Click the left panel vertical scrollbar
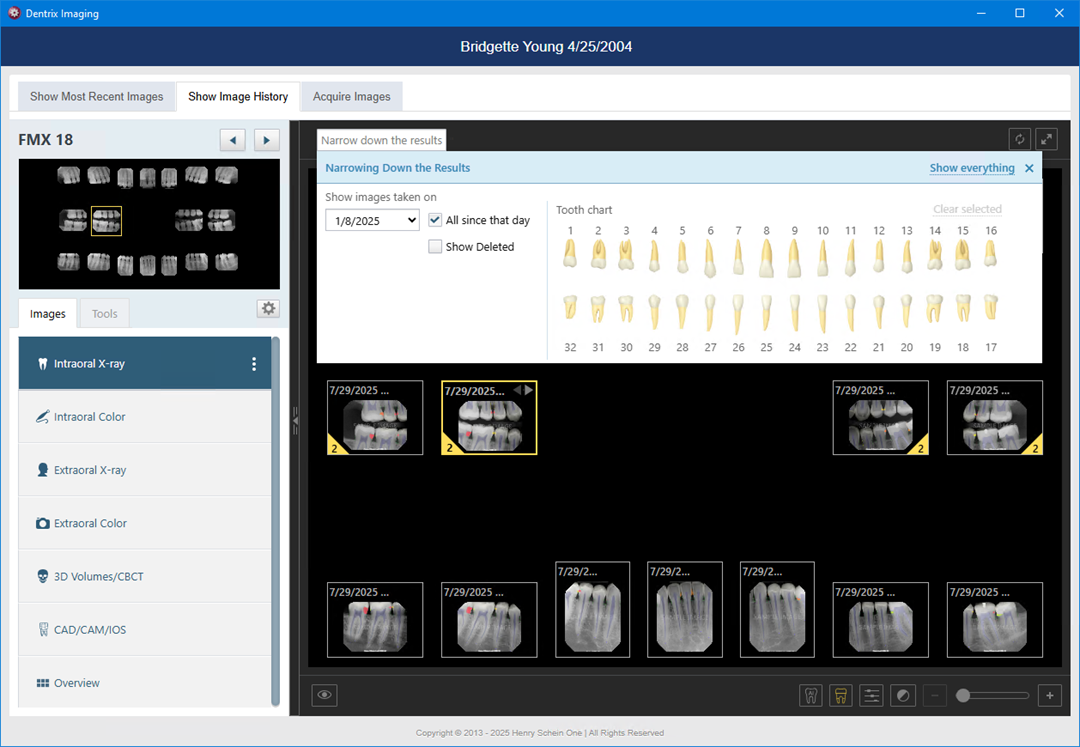 (x=276, y=521)
